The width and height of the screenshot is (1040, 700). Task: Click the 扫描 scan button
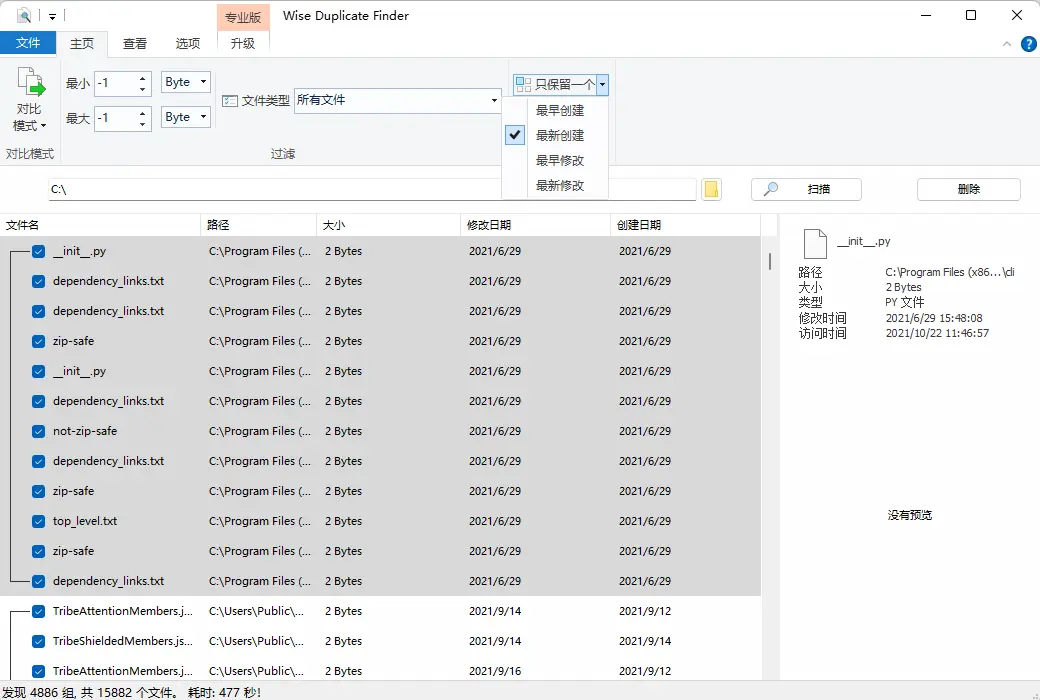coord(806,189)
